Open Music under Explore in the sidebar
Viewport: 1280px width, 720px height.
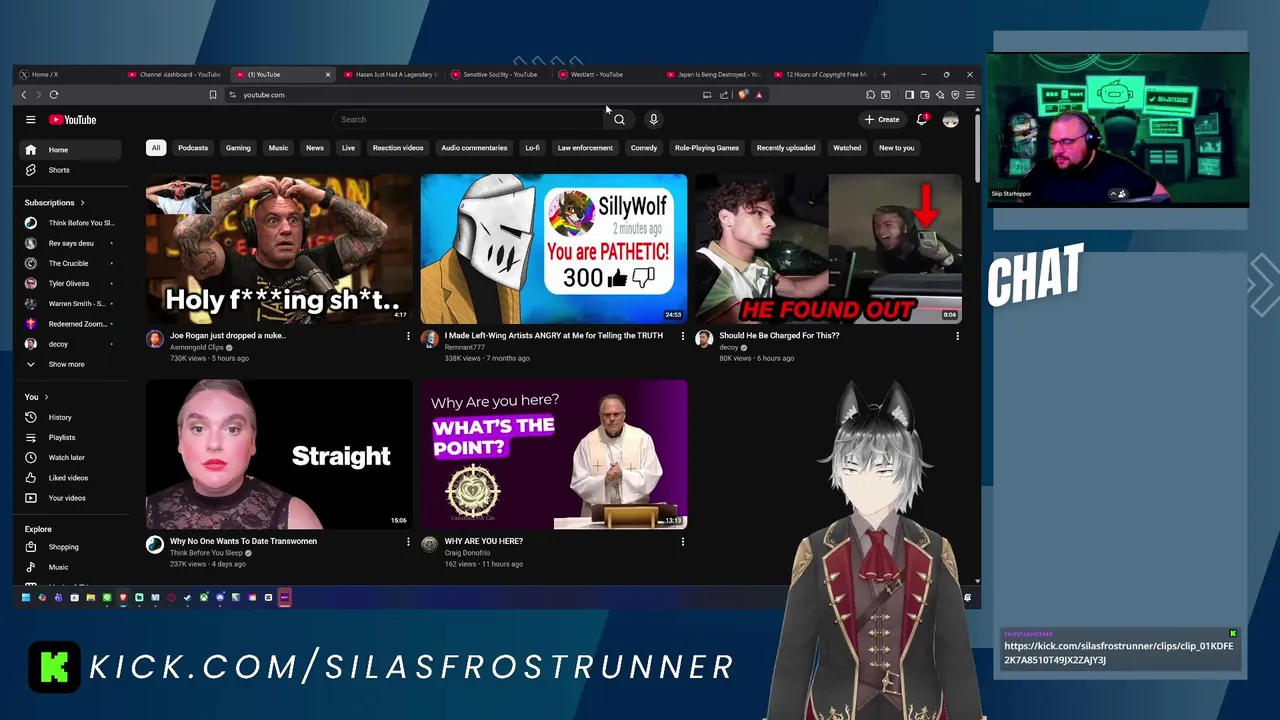[70, 567]
